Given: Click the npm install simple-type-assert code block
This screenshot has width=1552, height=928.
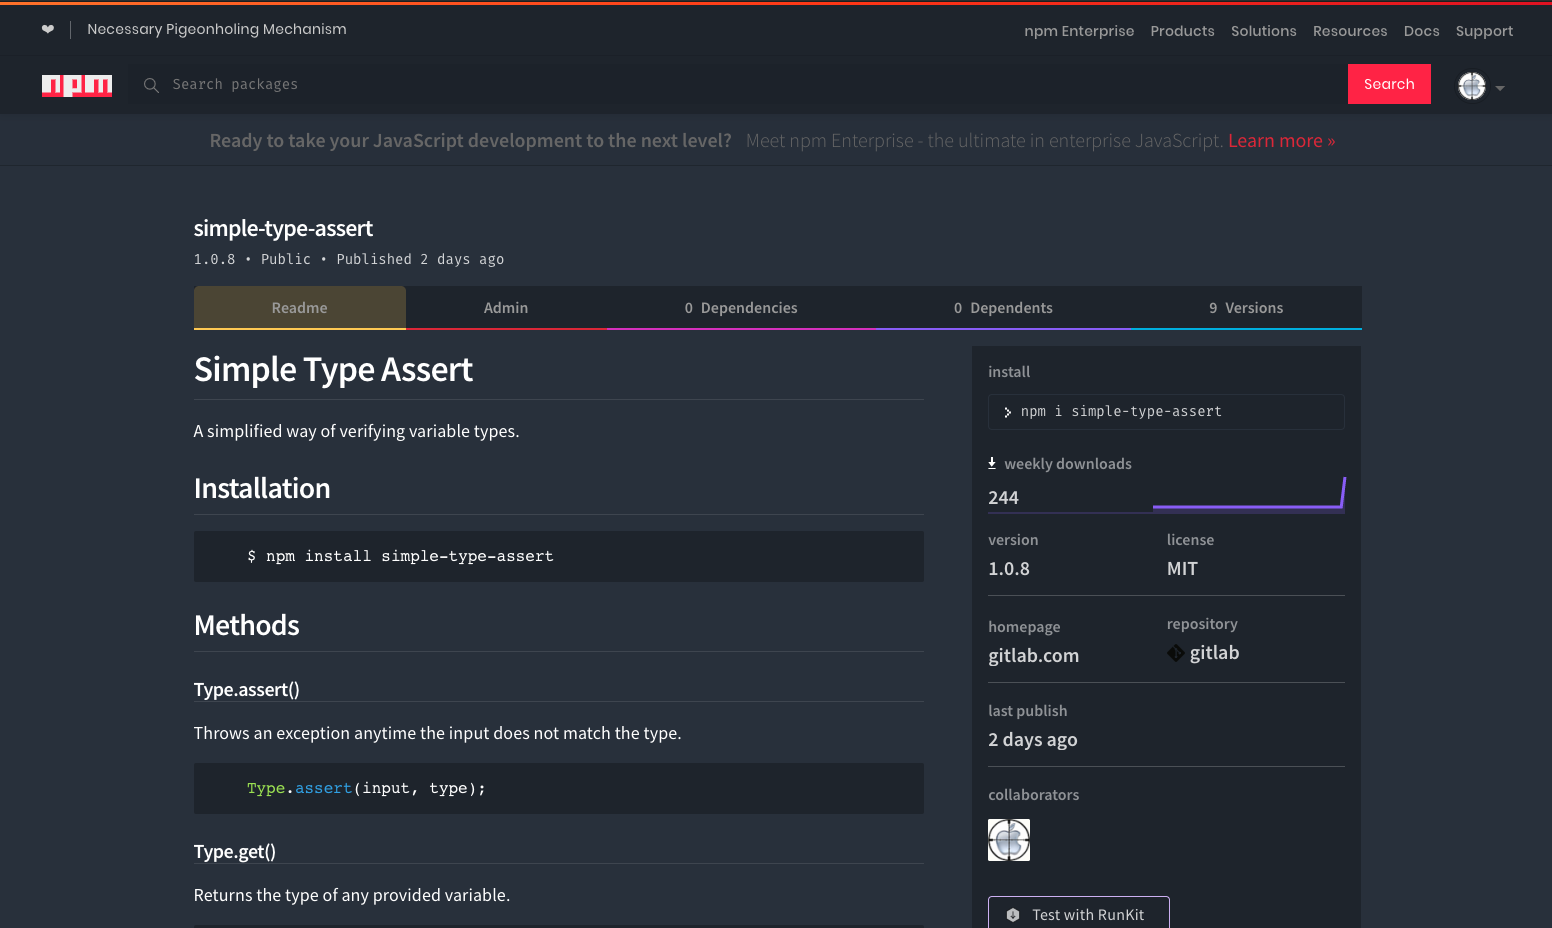Looking at the screenshot, I should [x=559, y=556].
